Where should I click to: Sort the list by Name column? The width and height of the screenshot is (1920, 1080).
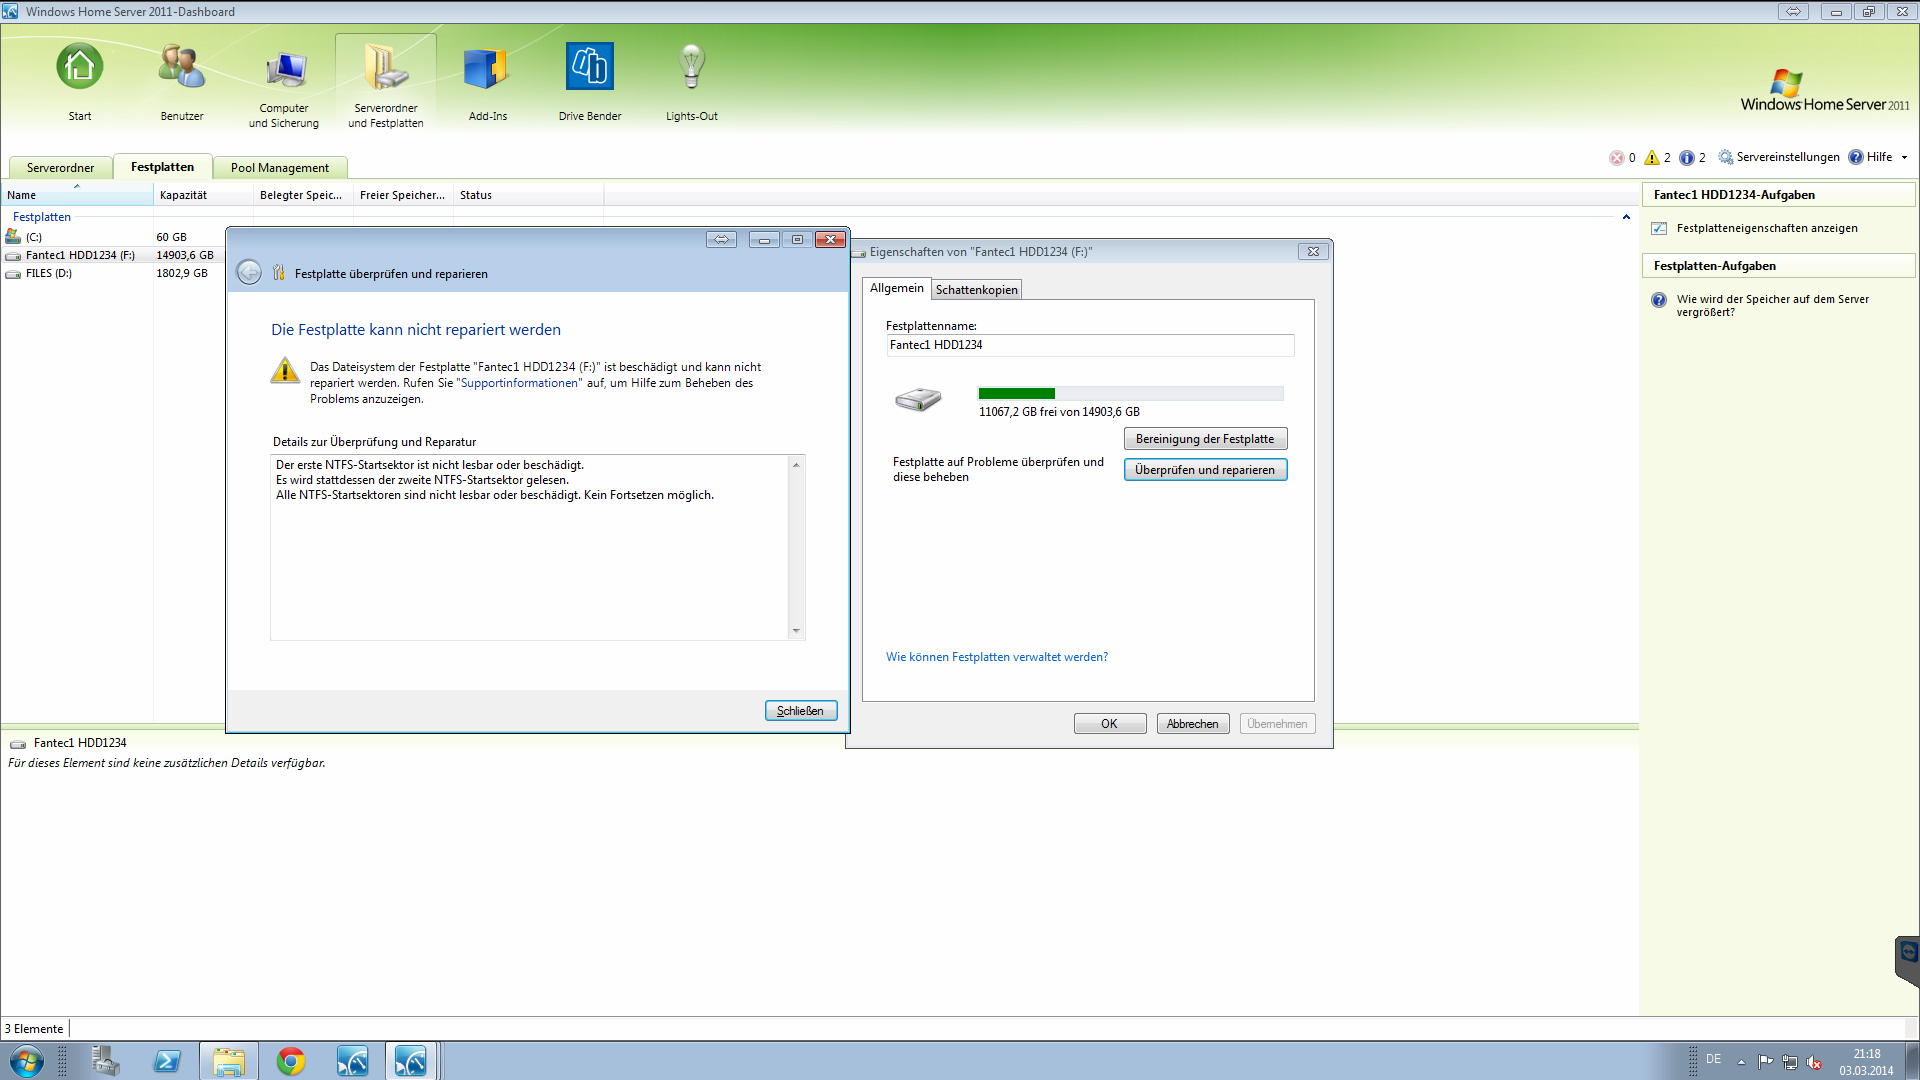tap(77, 195)
